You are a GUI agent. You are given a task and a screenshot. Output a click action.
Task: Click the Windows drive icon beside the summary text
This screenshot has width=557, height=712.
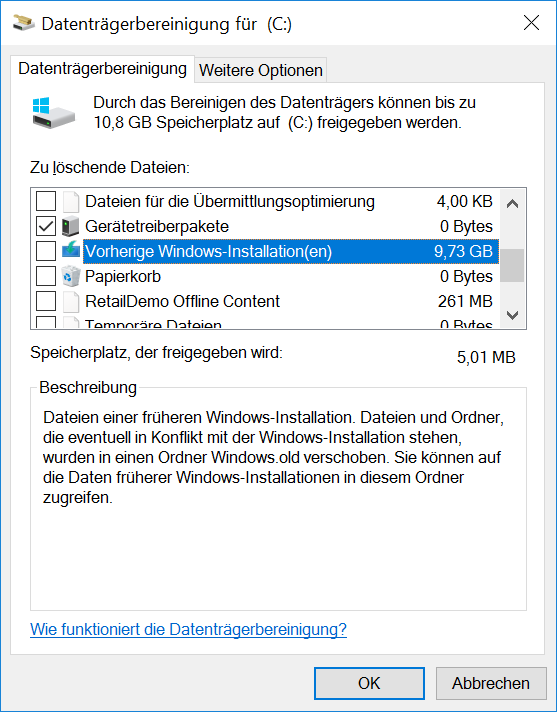click(x=54, y=113)
